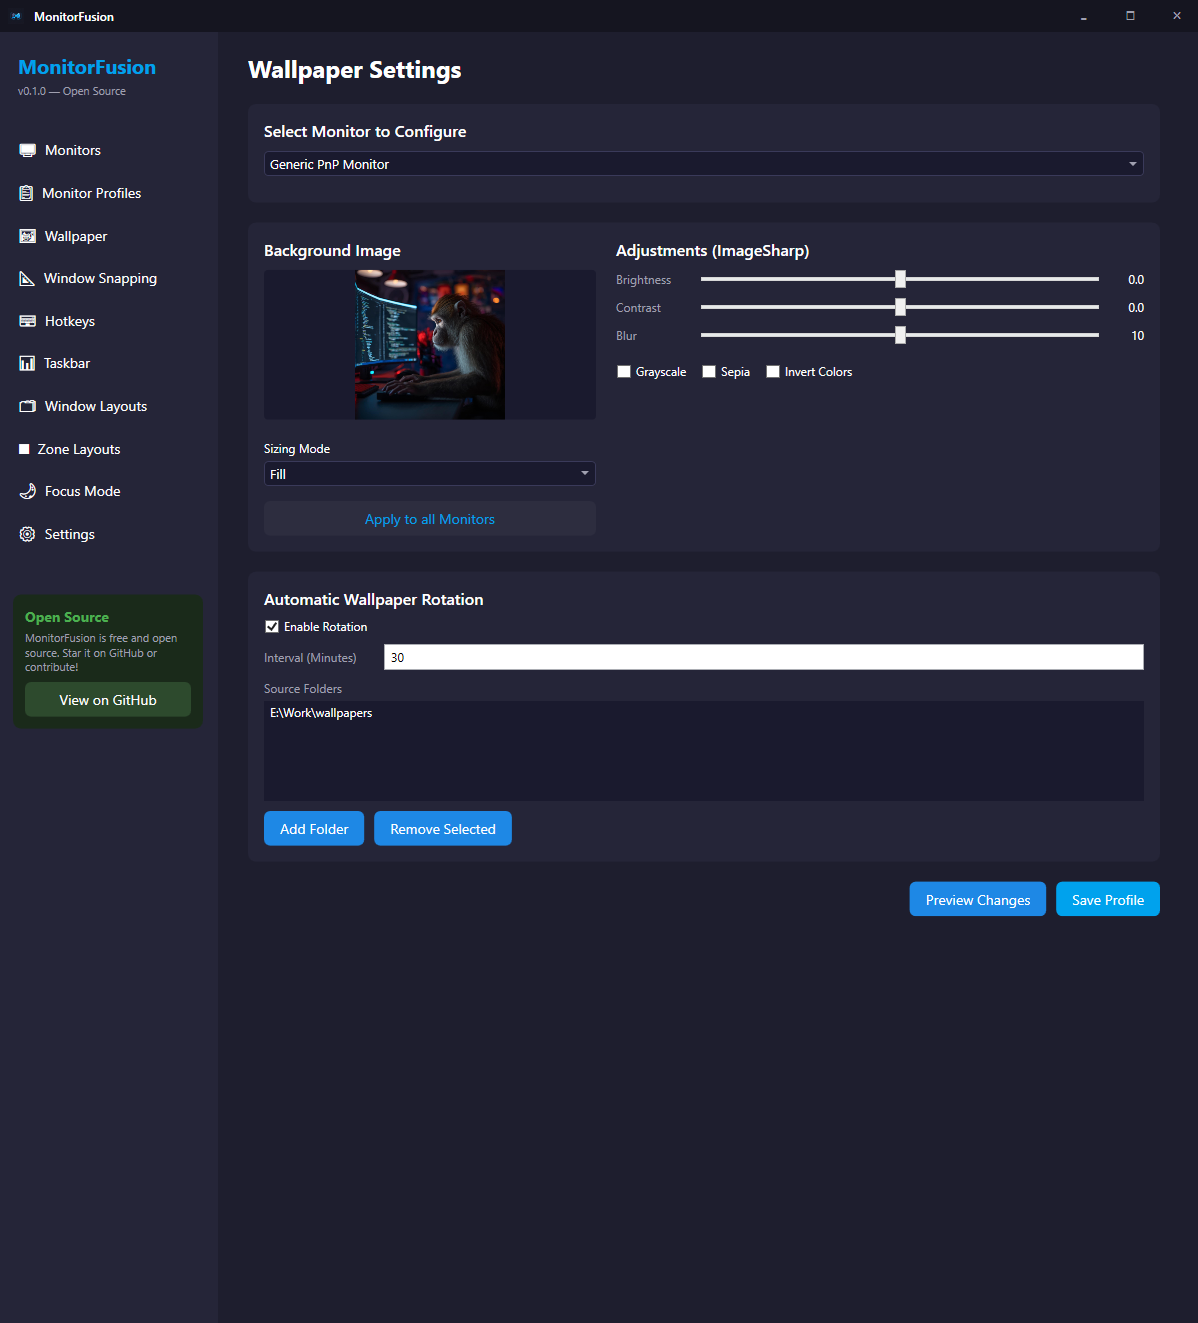This screenshot has height=1323, width=1198.
Task: Open Taskbar settings via sidebar icon
Action: (26, 362)
